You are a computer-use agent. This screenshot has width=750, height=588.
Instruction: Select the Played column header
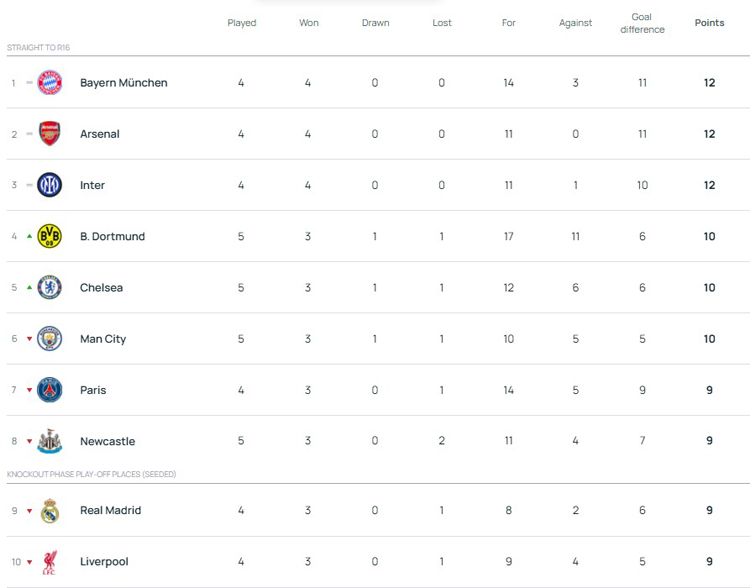point(241,23)
